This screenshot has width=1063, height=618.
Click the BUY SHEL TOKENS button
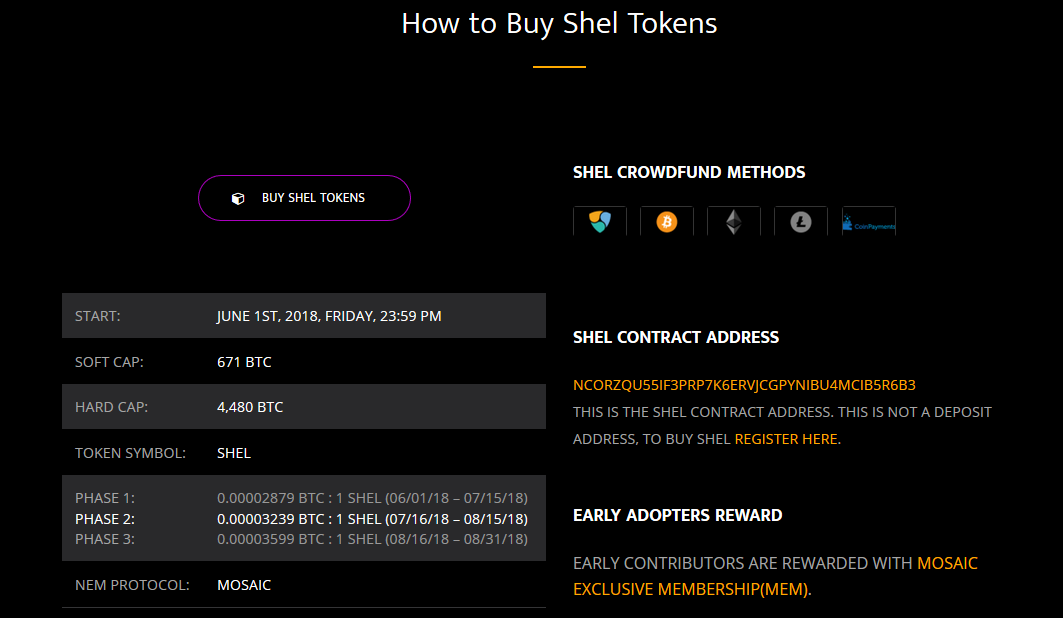(x=304, y=198)
